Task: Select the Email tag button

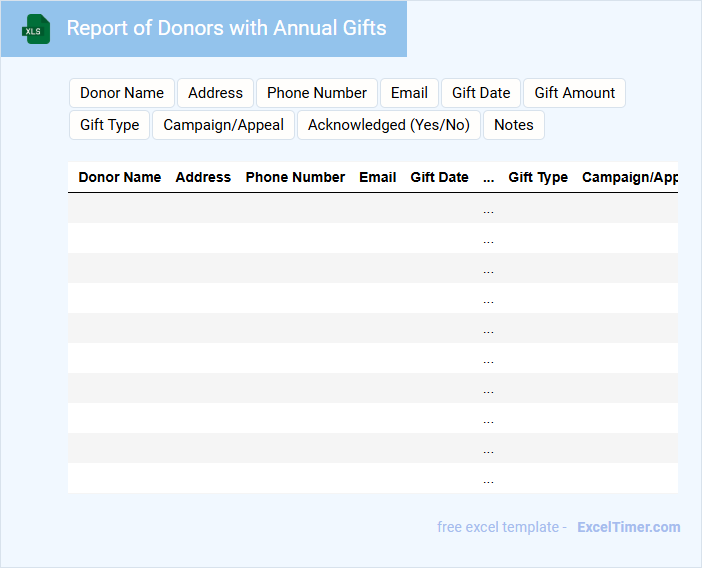Action: pyautogui.click(x=409, y=93)
